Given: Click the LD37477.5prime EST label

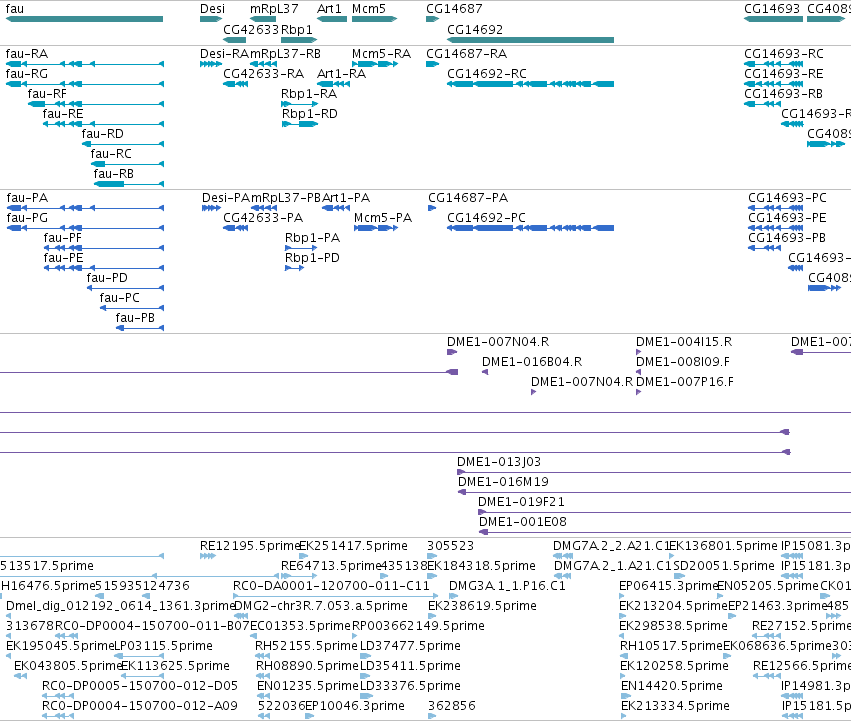Looking at the screenshot, I should tap(410, 646).
